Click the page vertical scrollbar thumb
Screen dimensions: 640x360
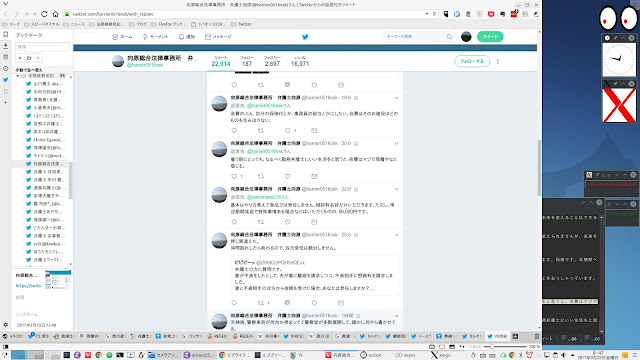pos(539,168)
